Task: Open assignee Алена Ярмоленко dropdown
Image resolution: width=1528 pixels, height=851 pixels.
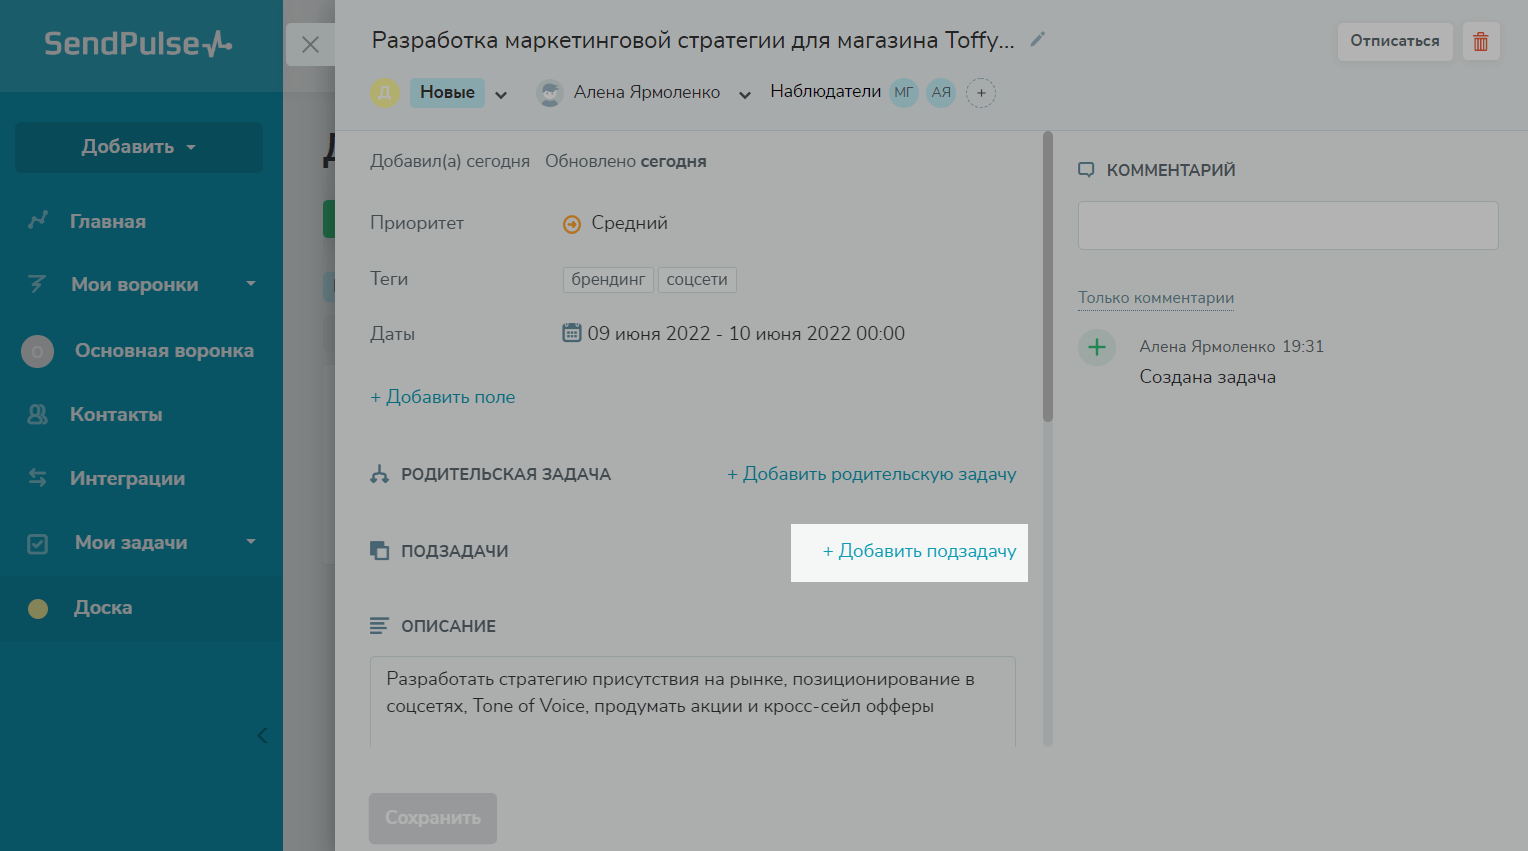Action: [x=745, y=95]
